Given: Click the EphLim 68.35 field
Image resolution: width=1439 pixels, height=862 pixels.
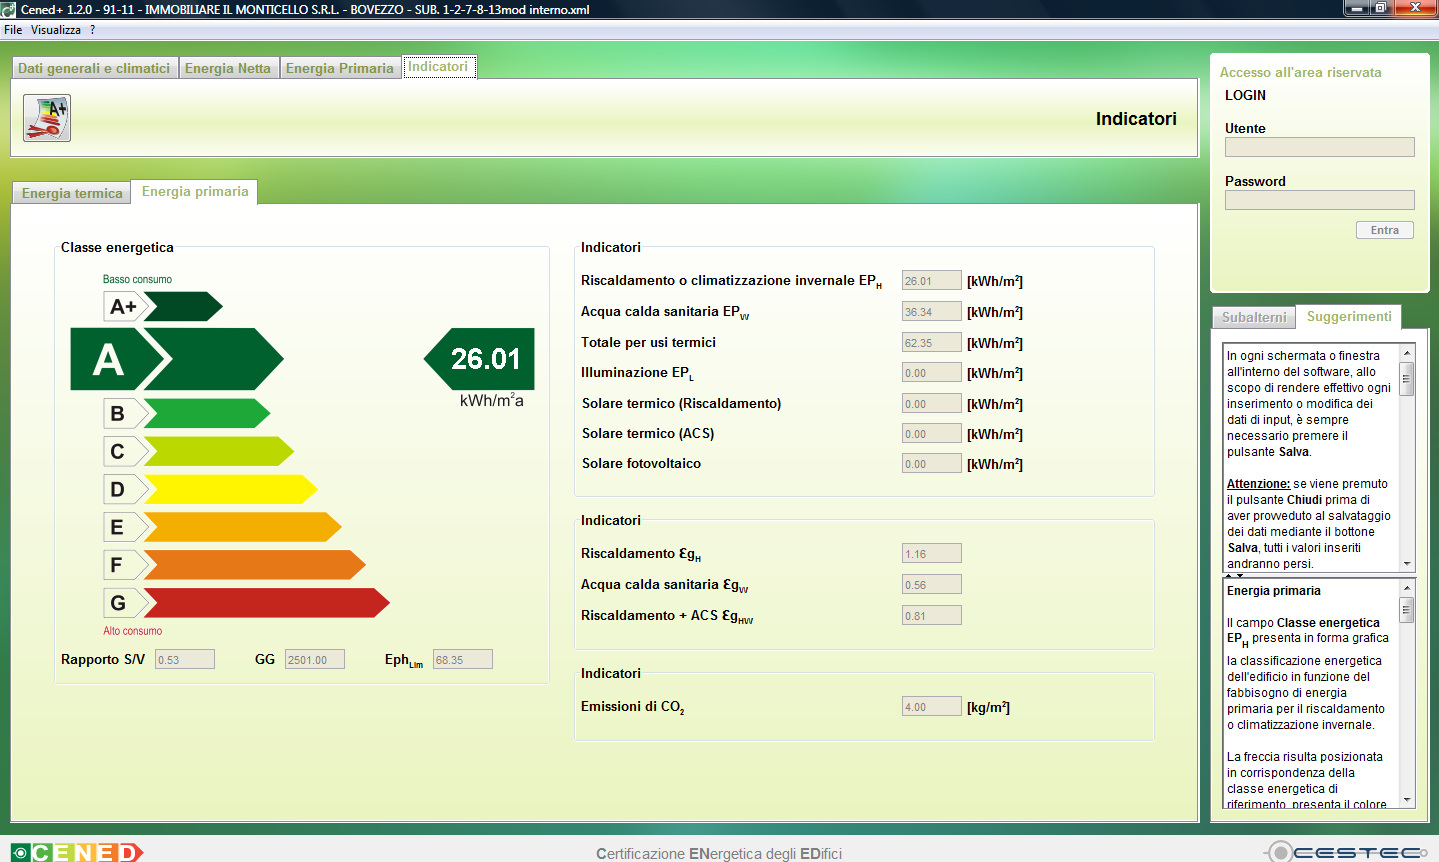Looking at the screenshot, I should click(463, 660).
